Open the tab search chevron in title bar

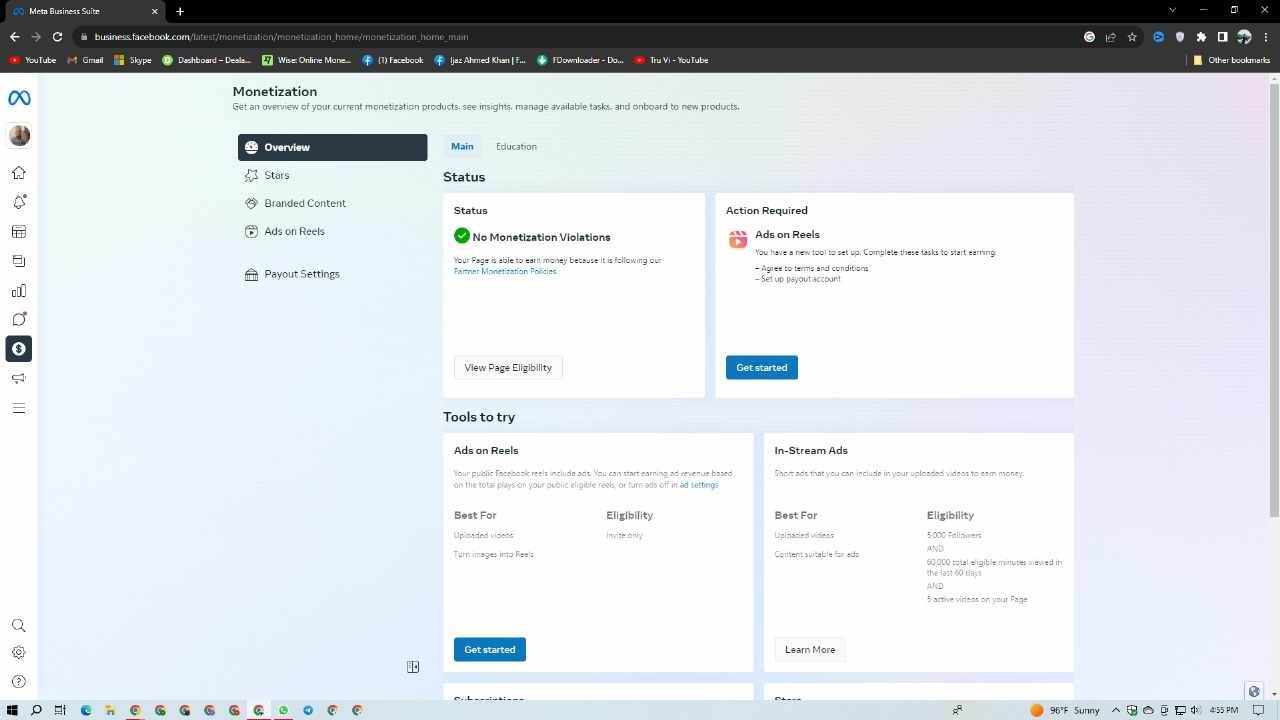coord(1172,10)
